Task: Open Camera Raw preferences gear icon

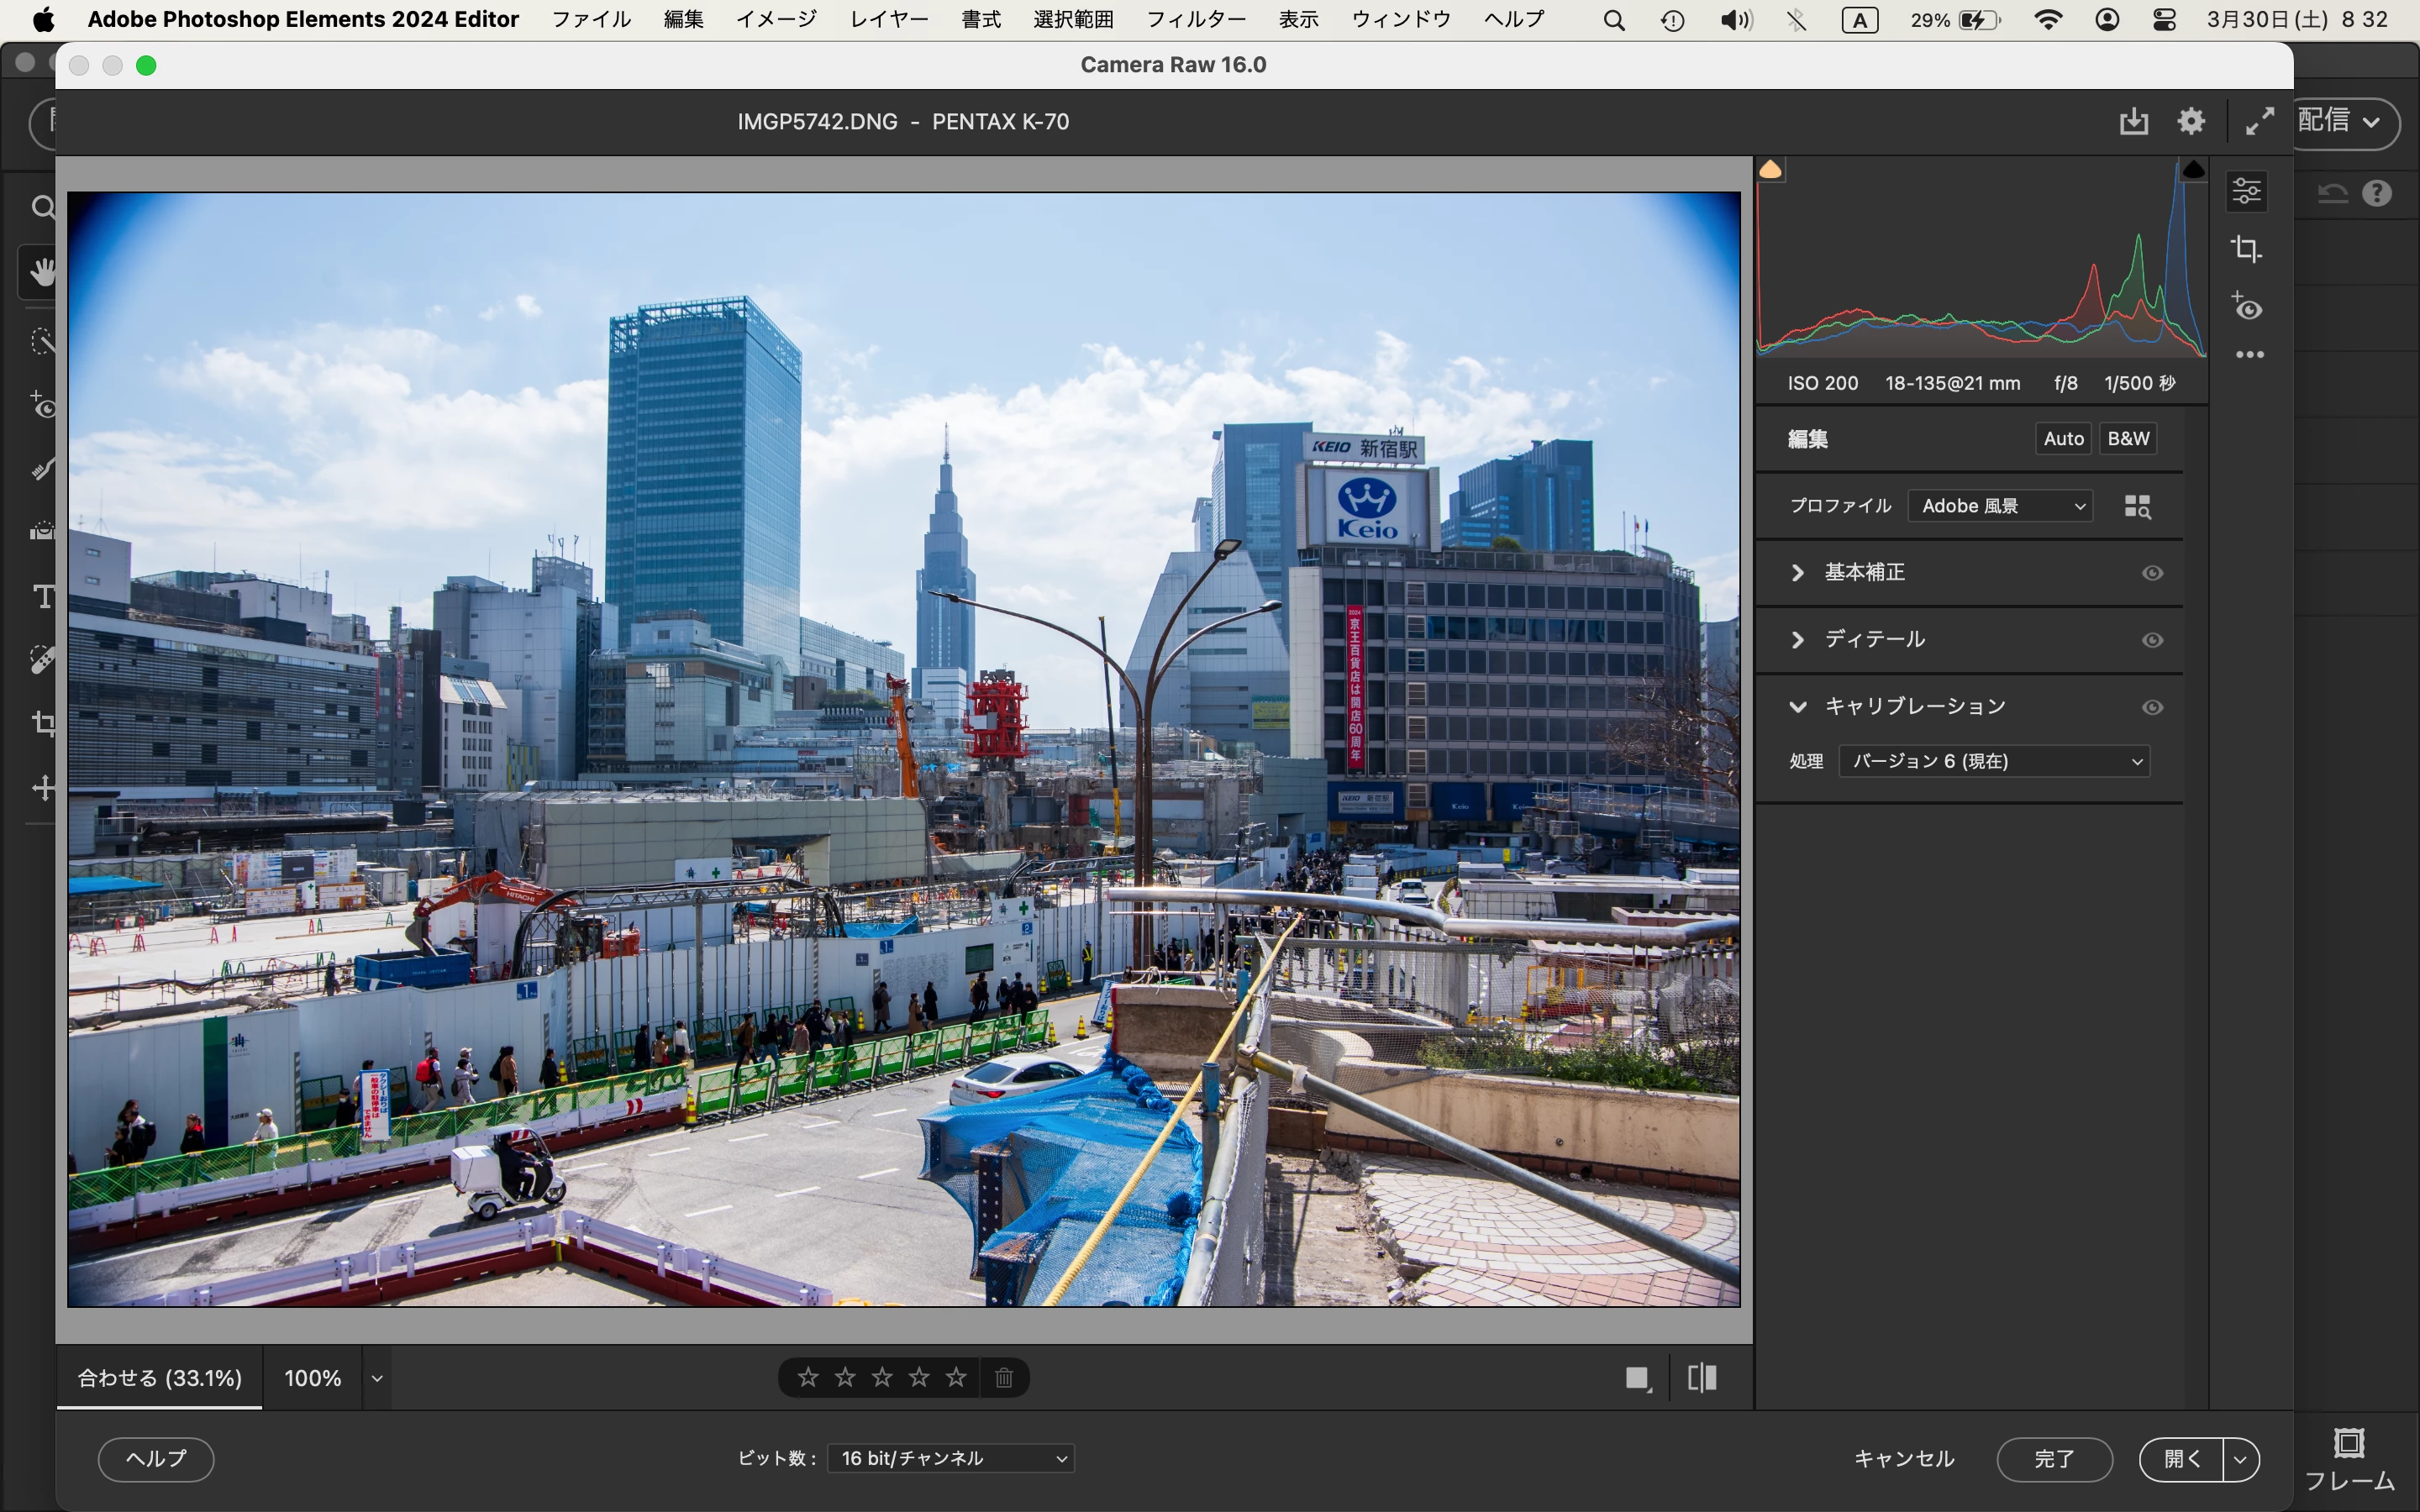Action: tap(2190, 121)
